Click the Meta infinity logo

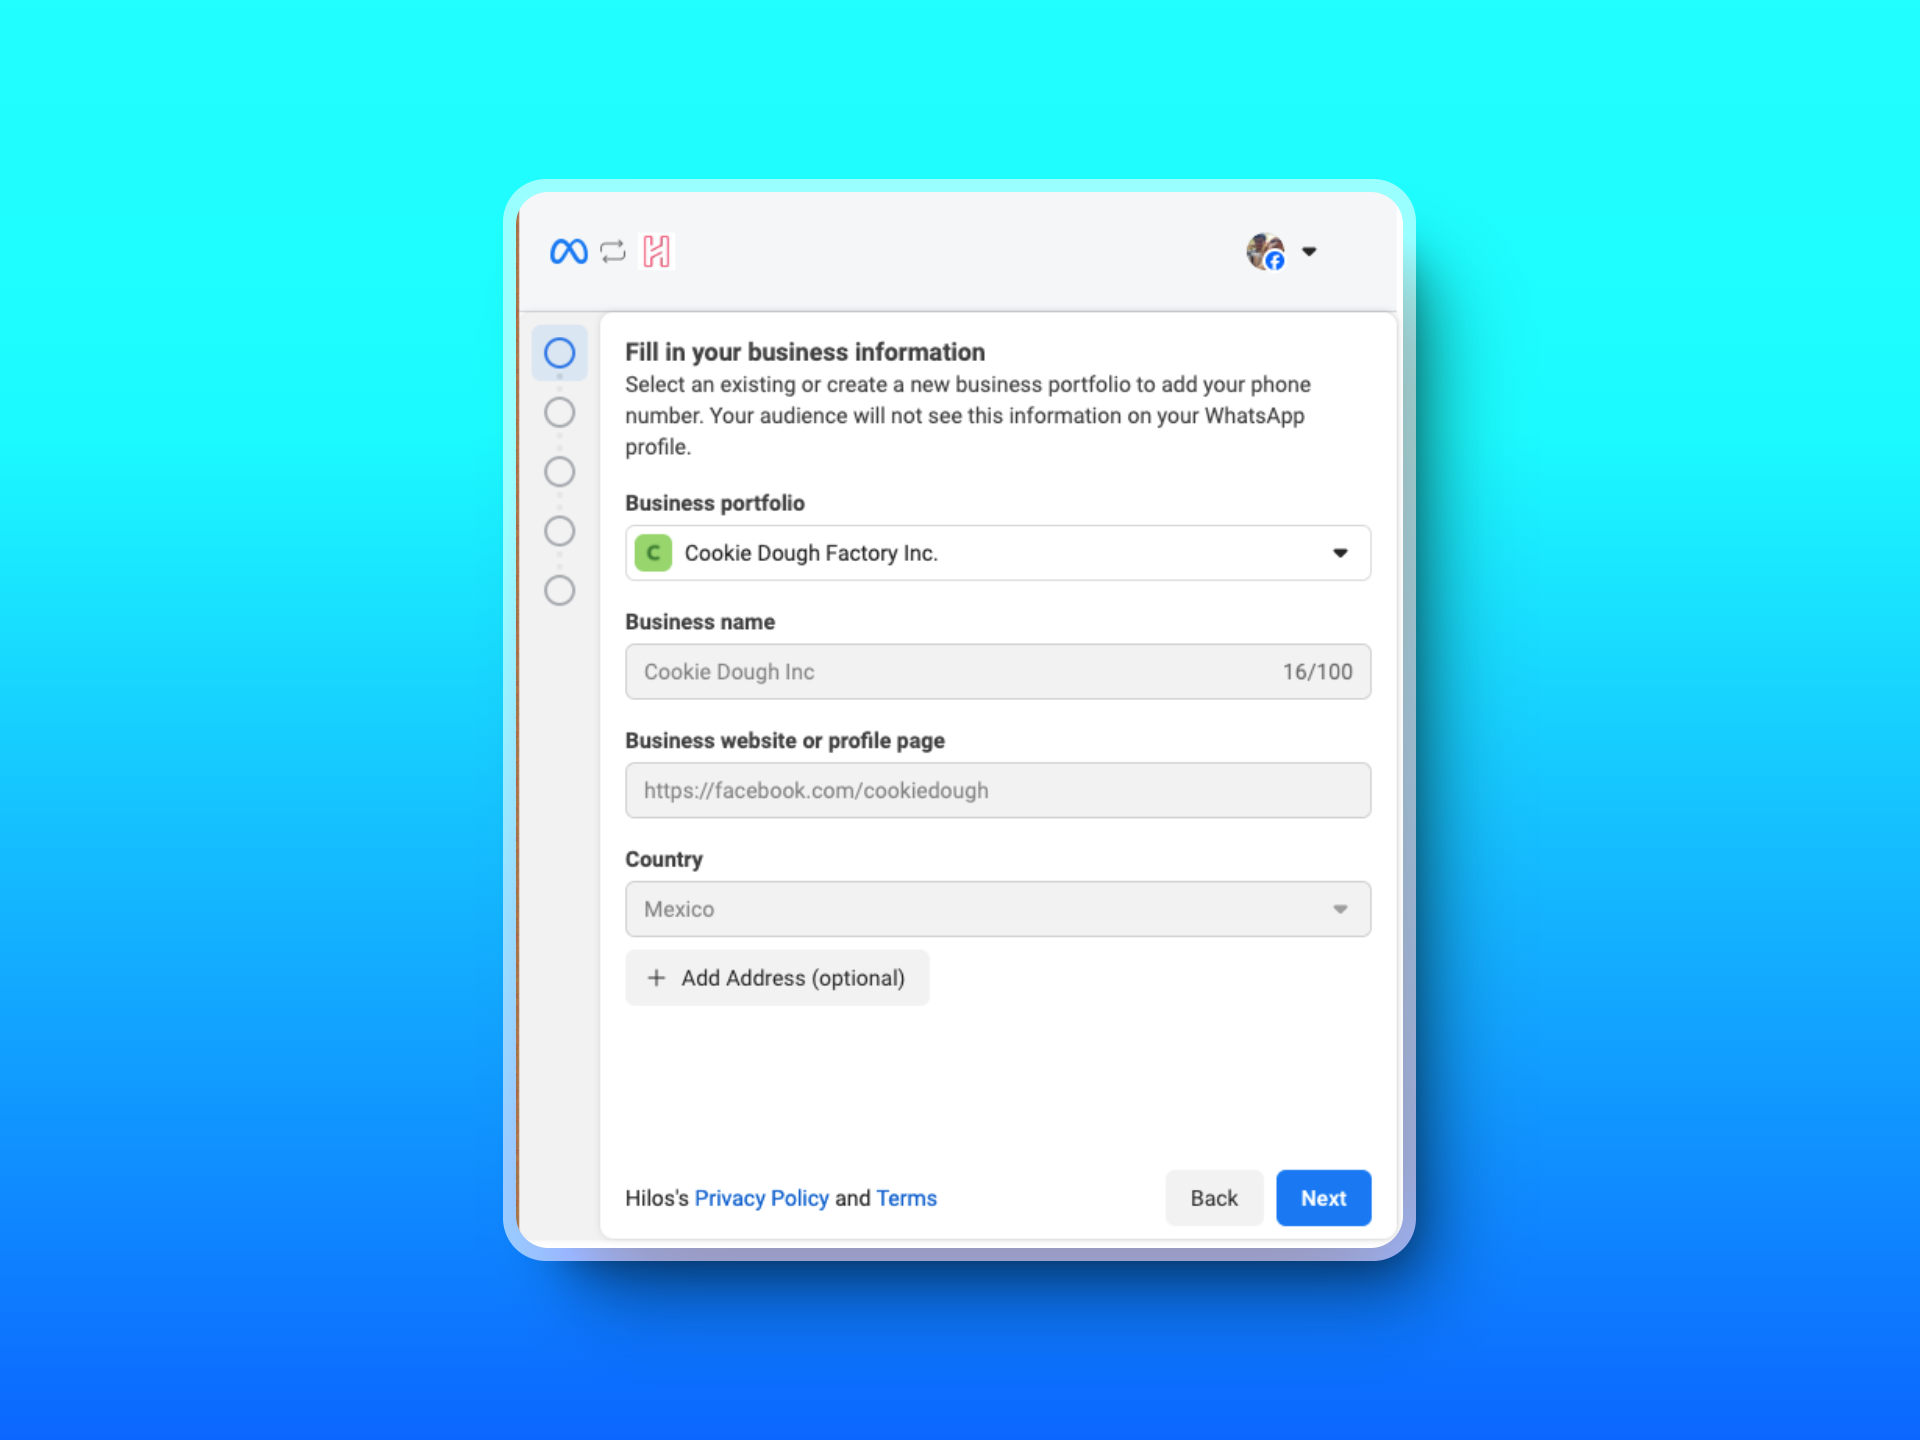pyautogui.click(x=568, y=251)
